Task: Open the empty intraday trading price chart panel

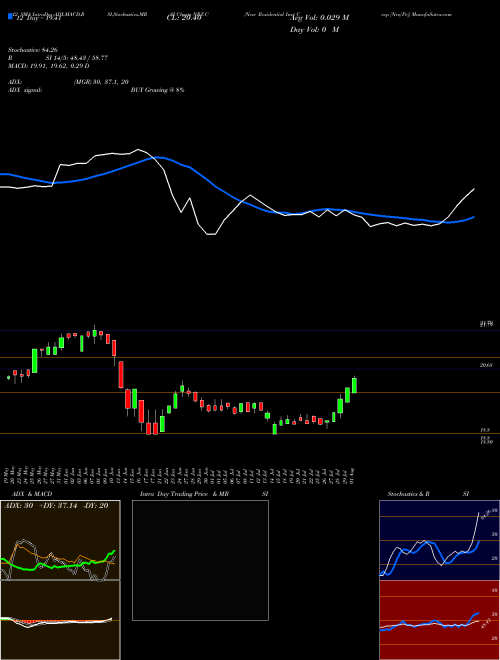Action: click(200, 560)
